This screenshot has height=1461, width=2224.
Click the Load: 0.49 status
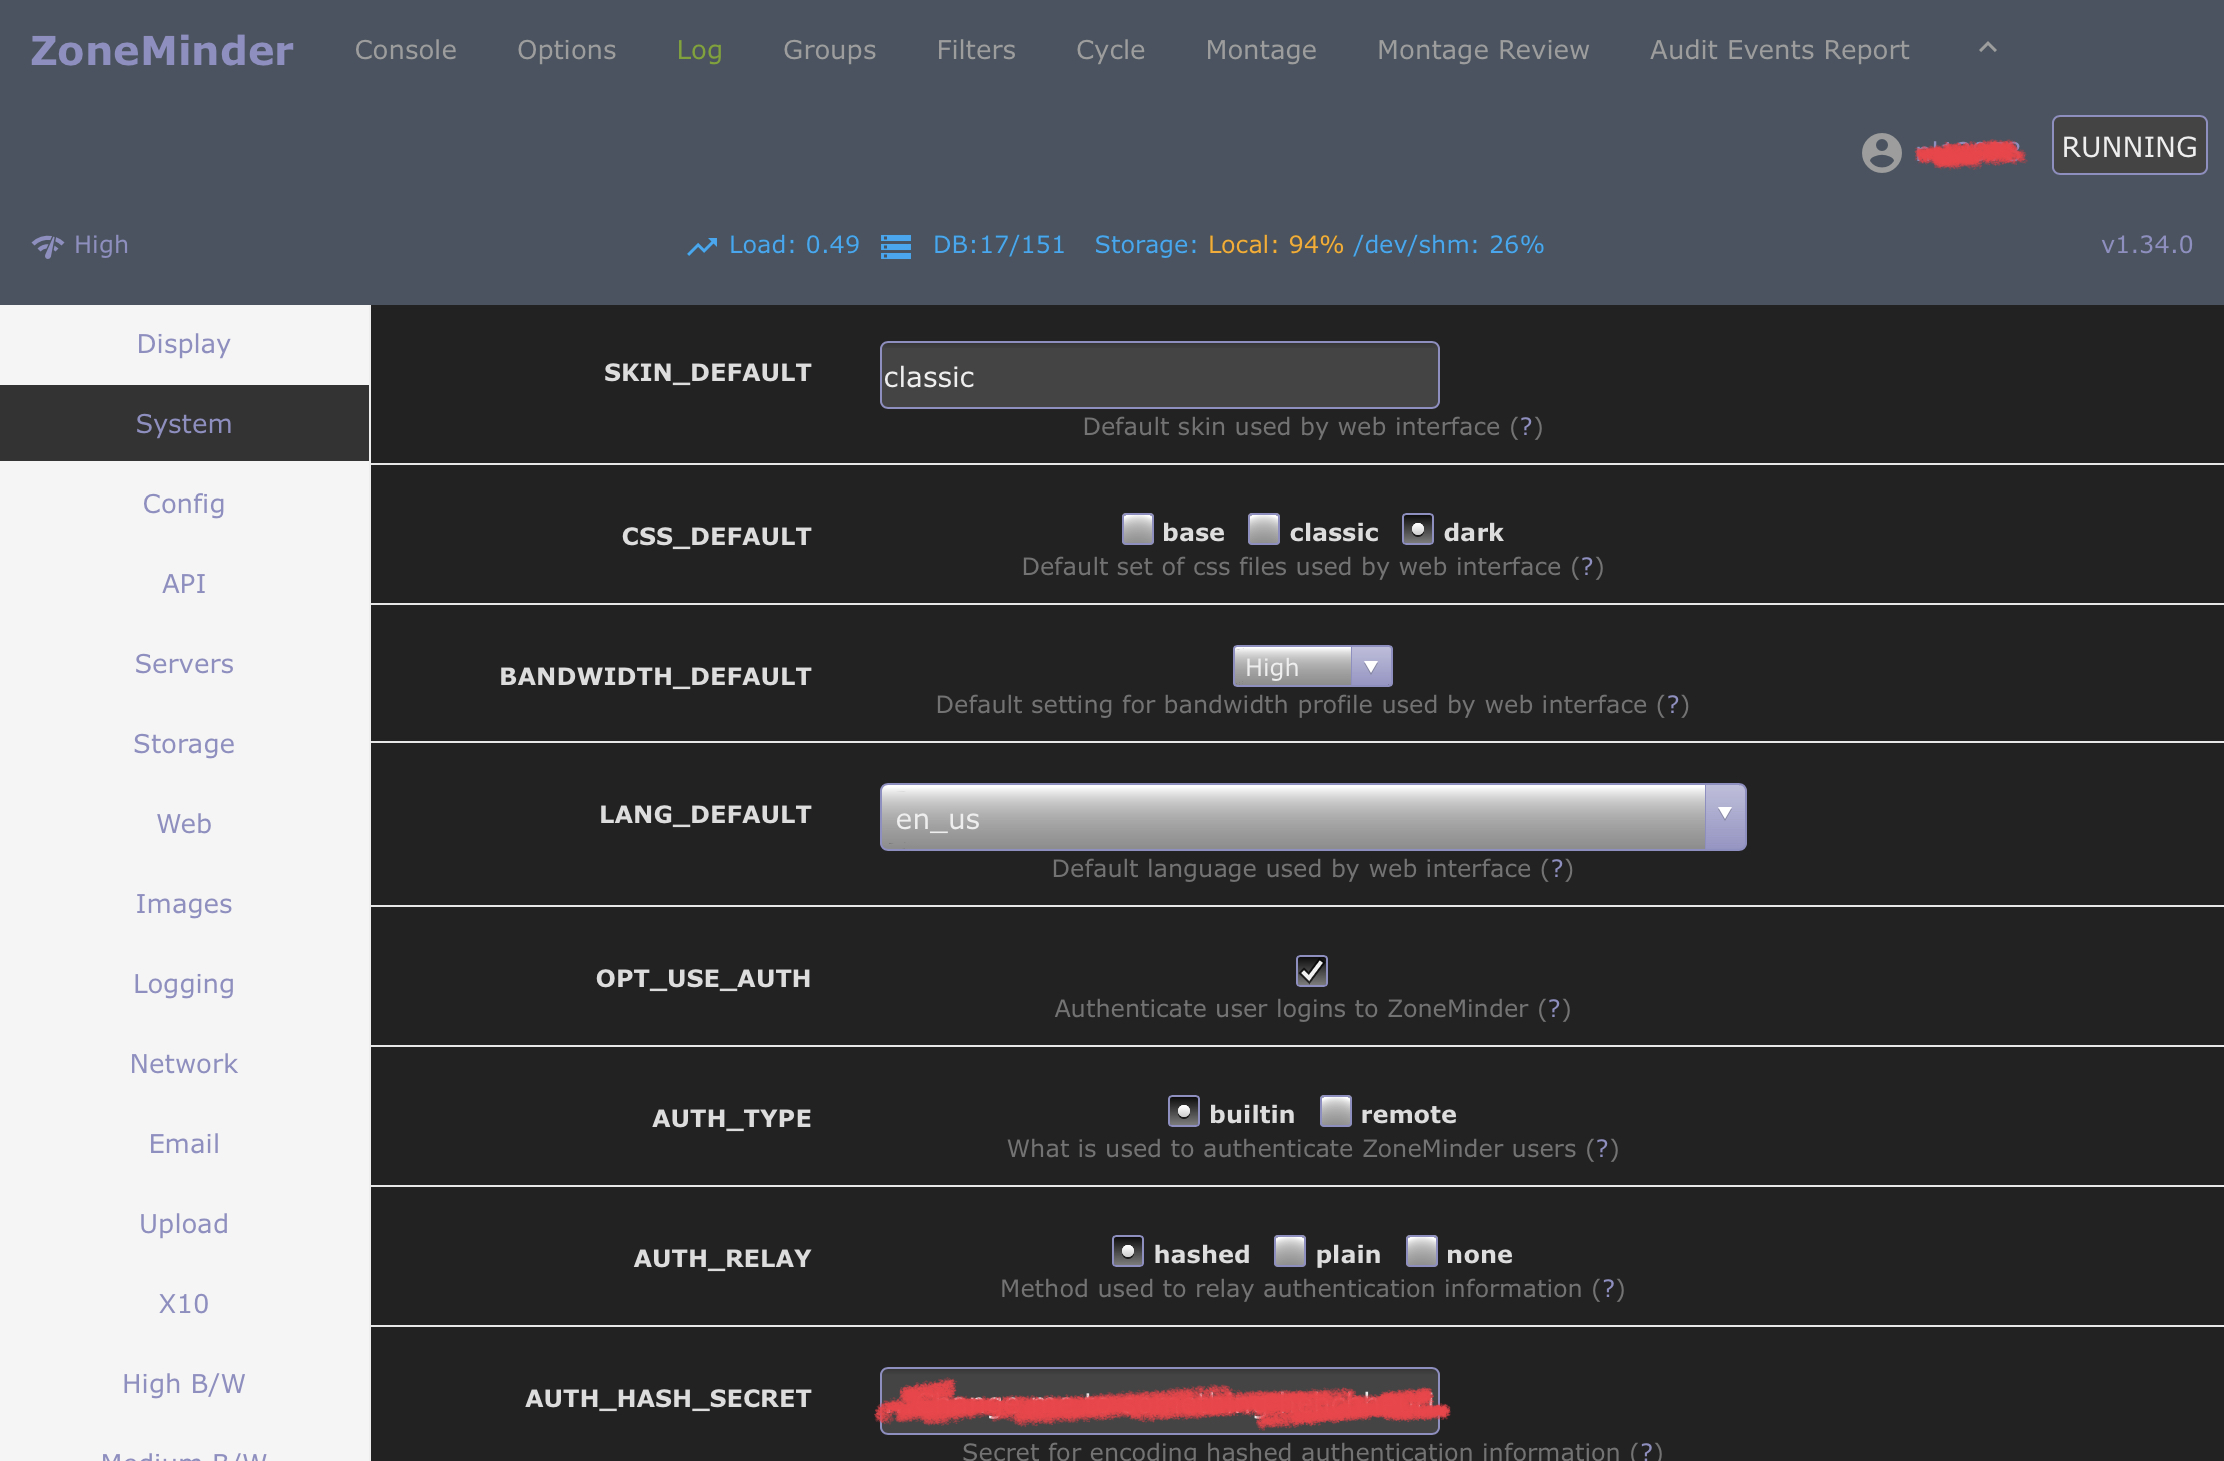[x=794, y=245]
